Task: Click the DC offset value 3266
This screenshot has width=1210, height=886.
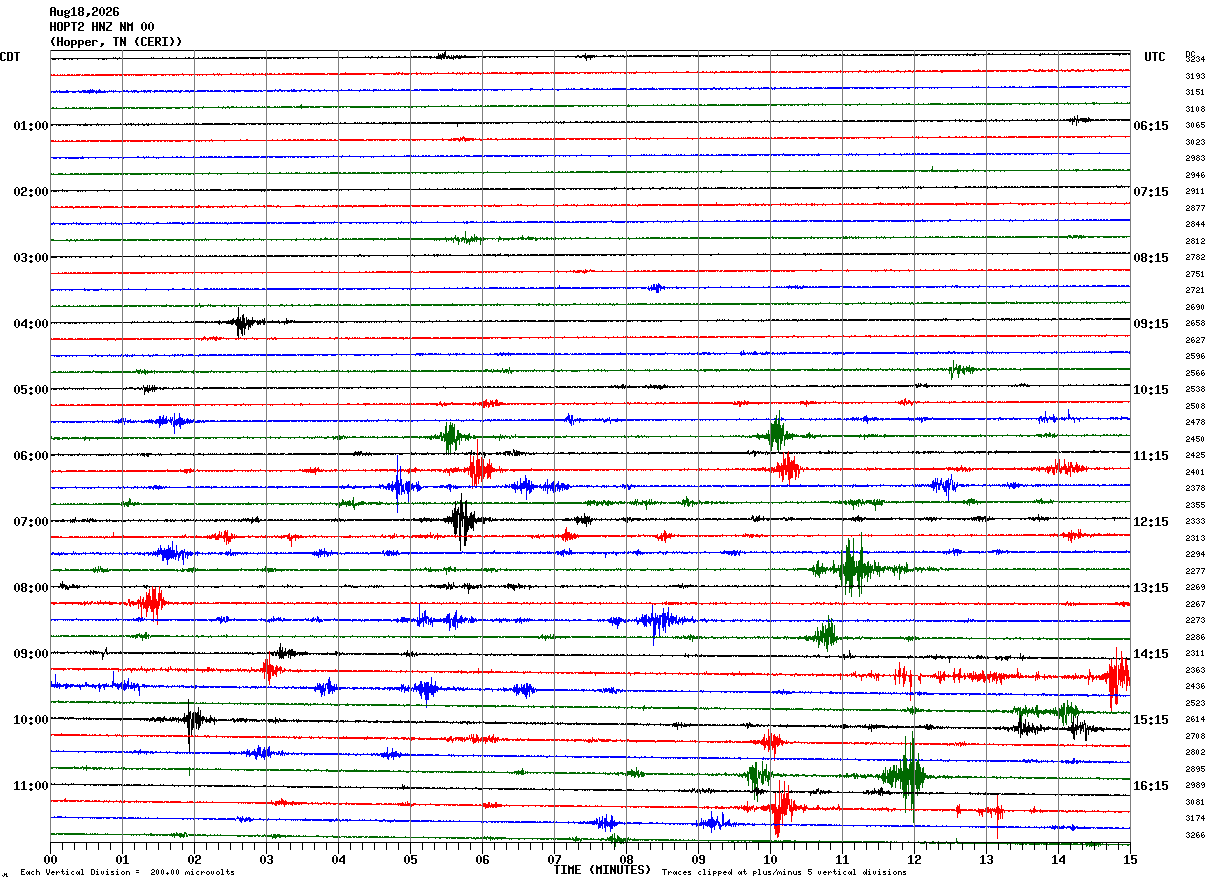Action: (1195, 835)
